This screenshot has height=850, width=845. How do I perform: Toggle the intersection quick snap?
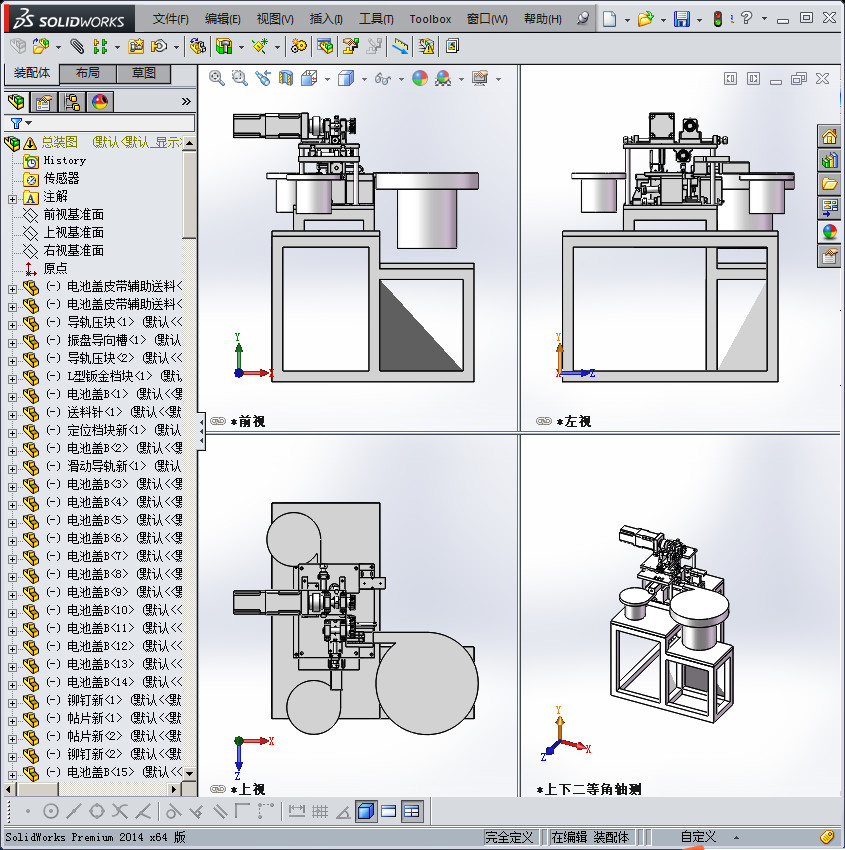click(x=120, y=811)
